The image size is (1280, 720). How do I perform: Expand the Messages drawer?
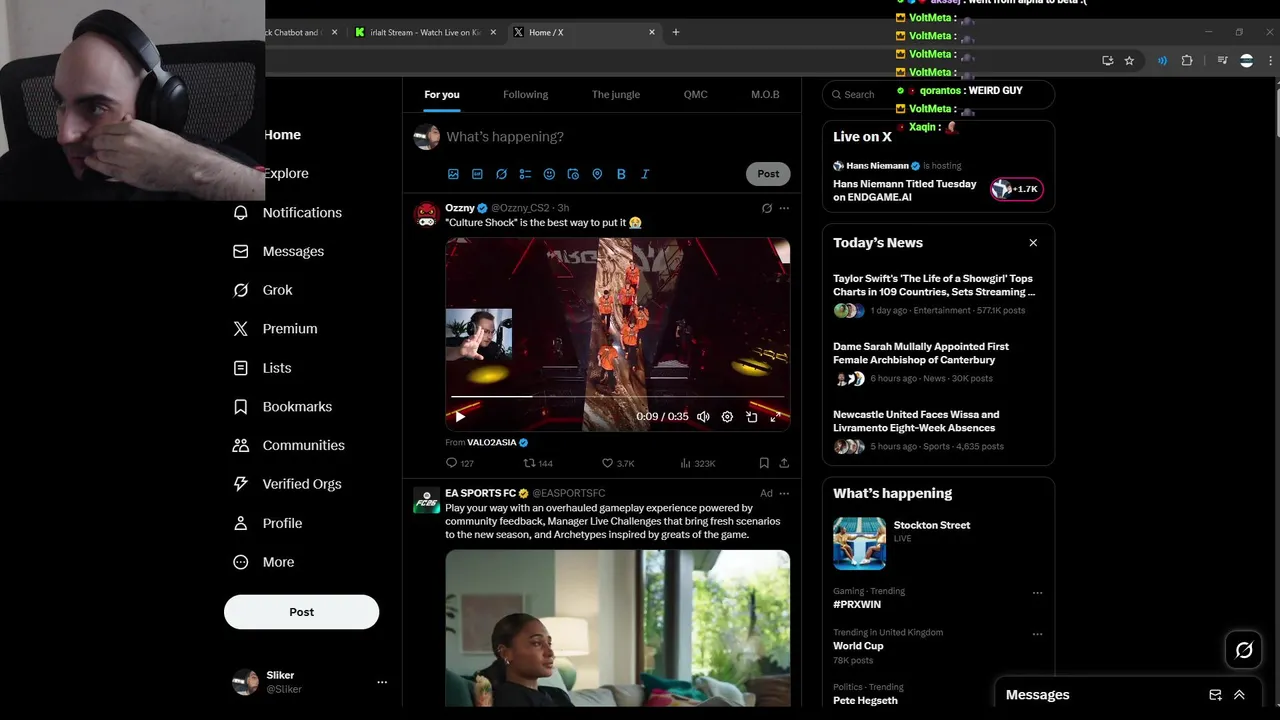coord(1239,695)
